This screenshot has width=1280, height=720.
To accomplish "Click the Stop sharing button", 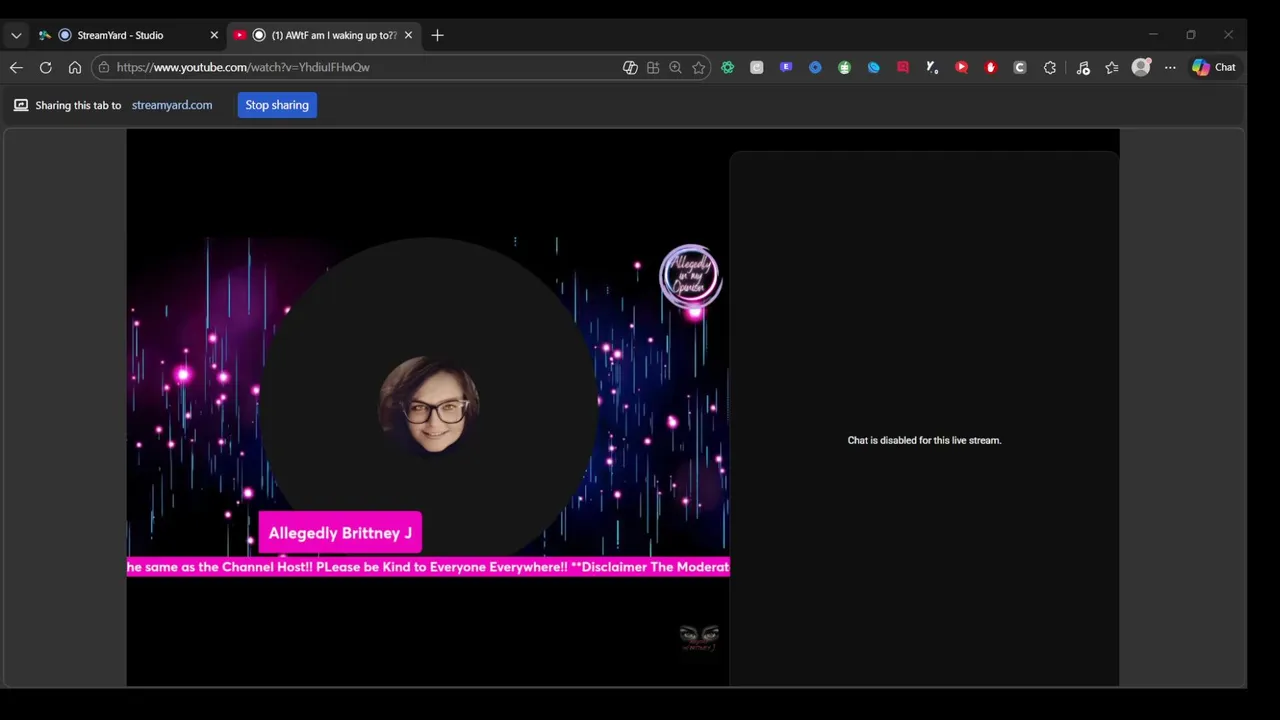I will point(277,105).
